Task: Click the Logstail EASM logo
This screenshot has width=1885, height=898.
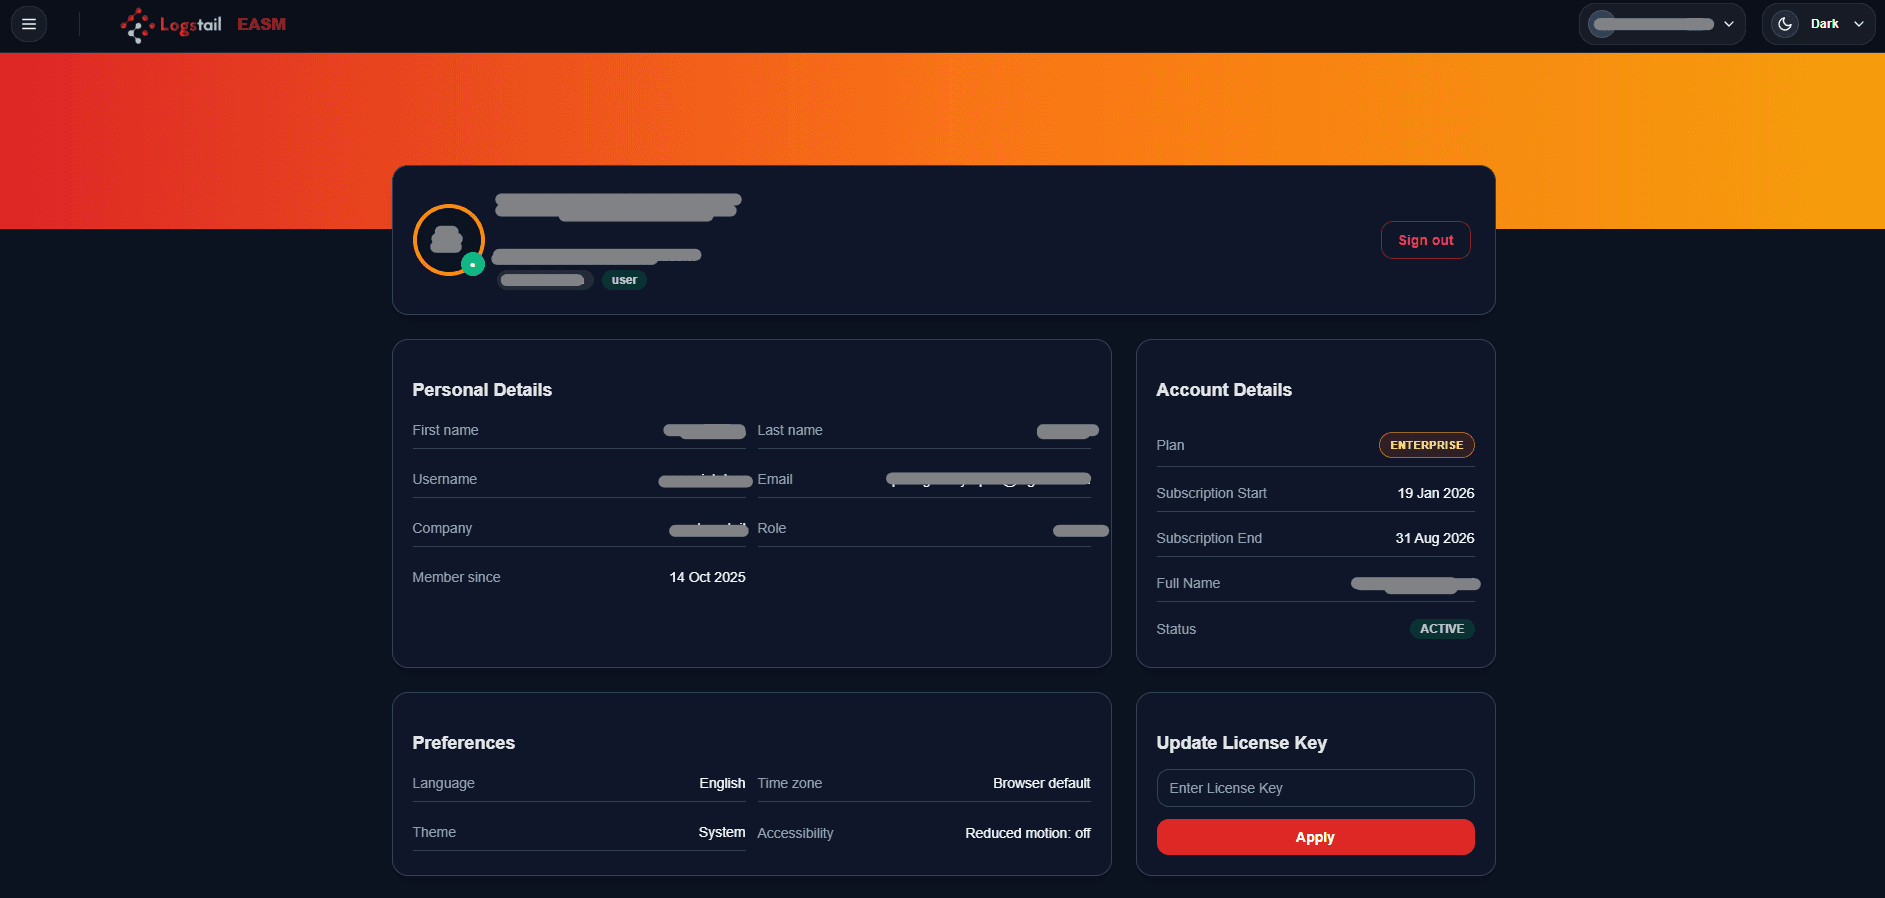Action: tap(203, 25)
